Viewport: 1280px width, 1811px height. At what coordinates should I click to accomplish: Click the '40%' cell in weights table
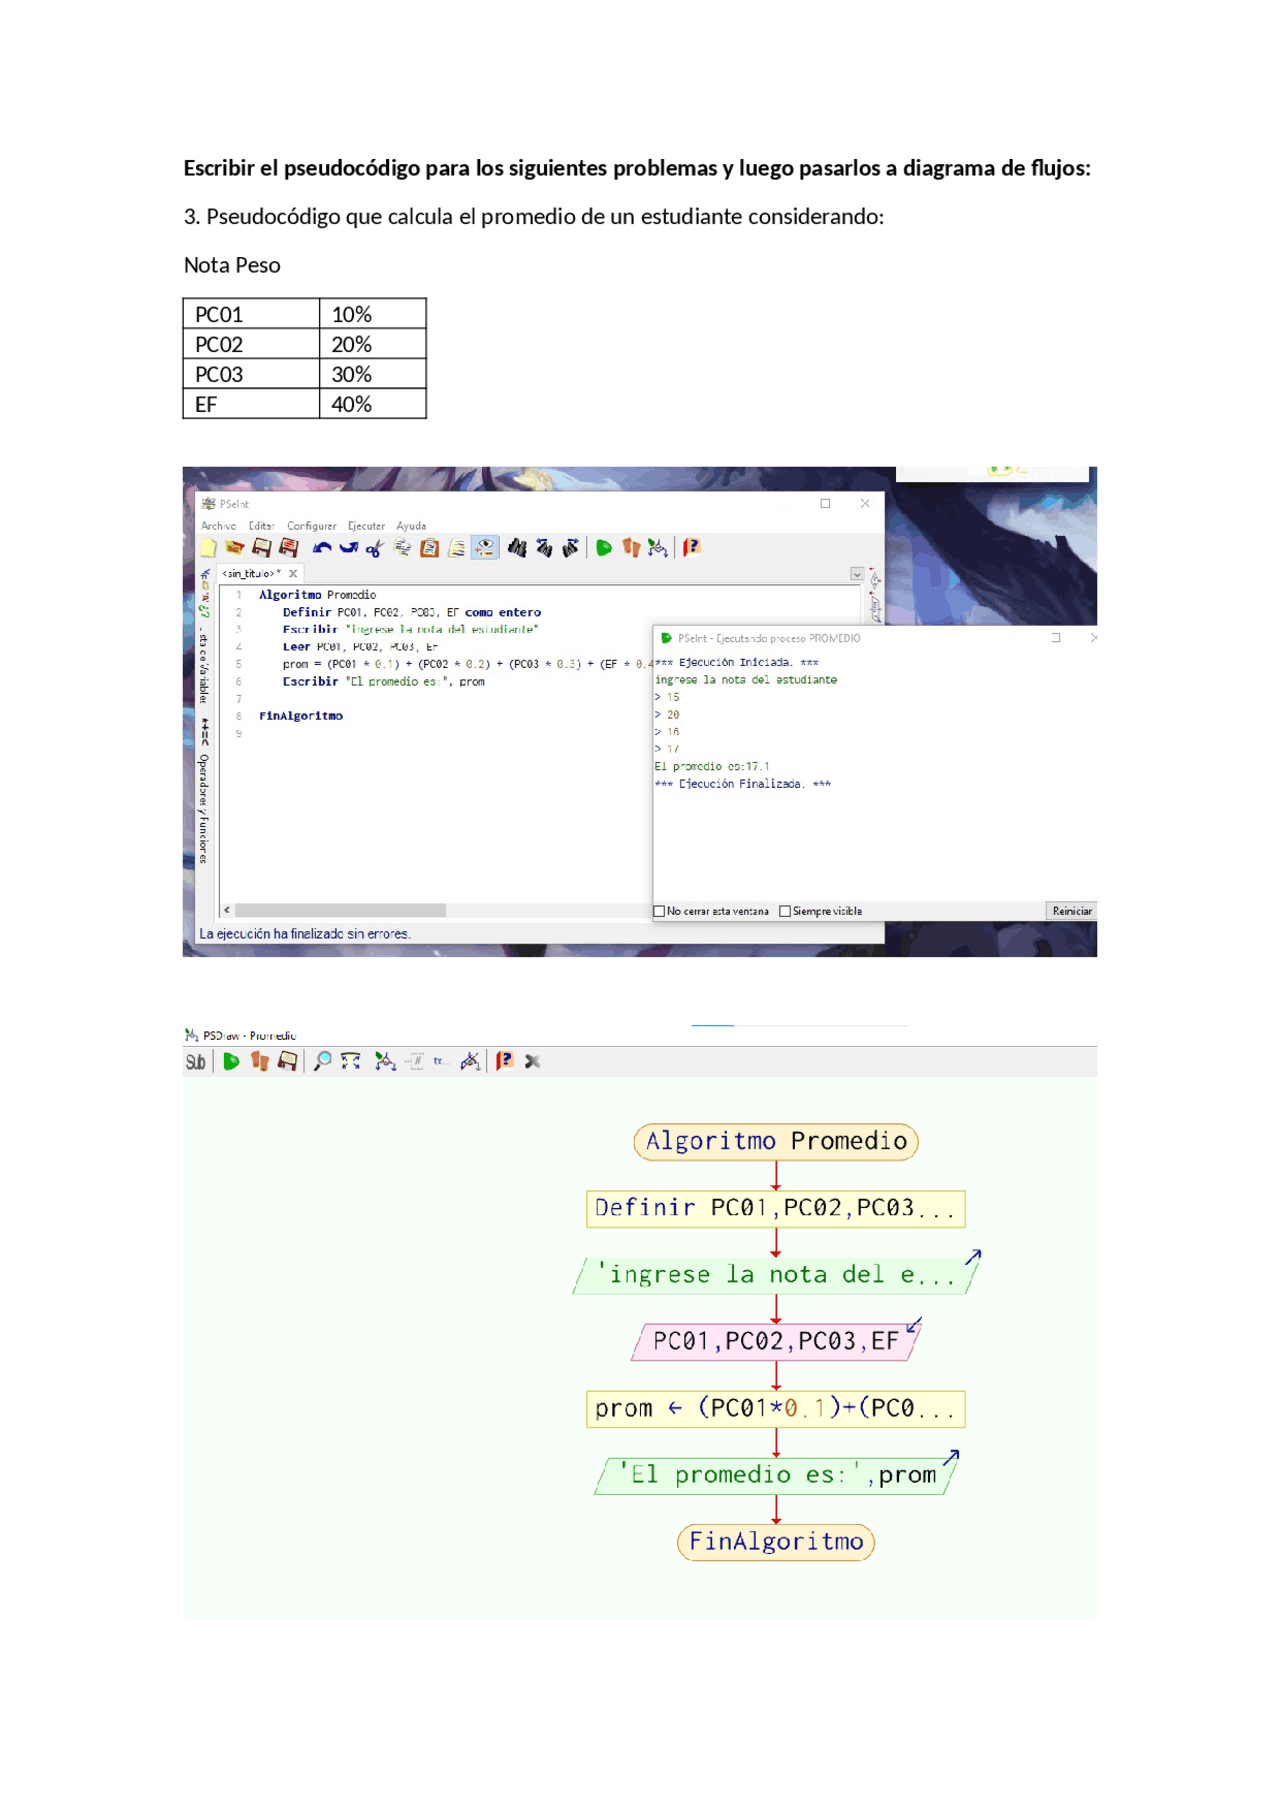[373, 404]
